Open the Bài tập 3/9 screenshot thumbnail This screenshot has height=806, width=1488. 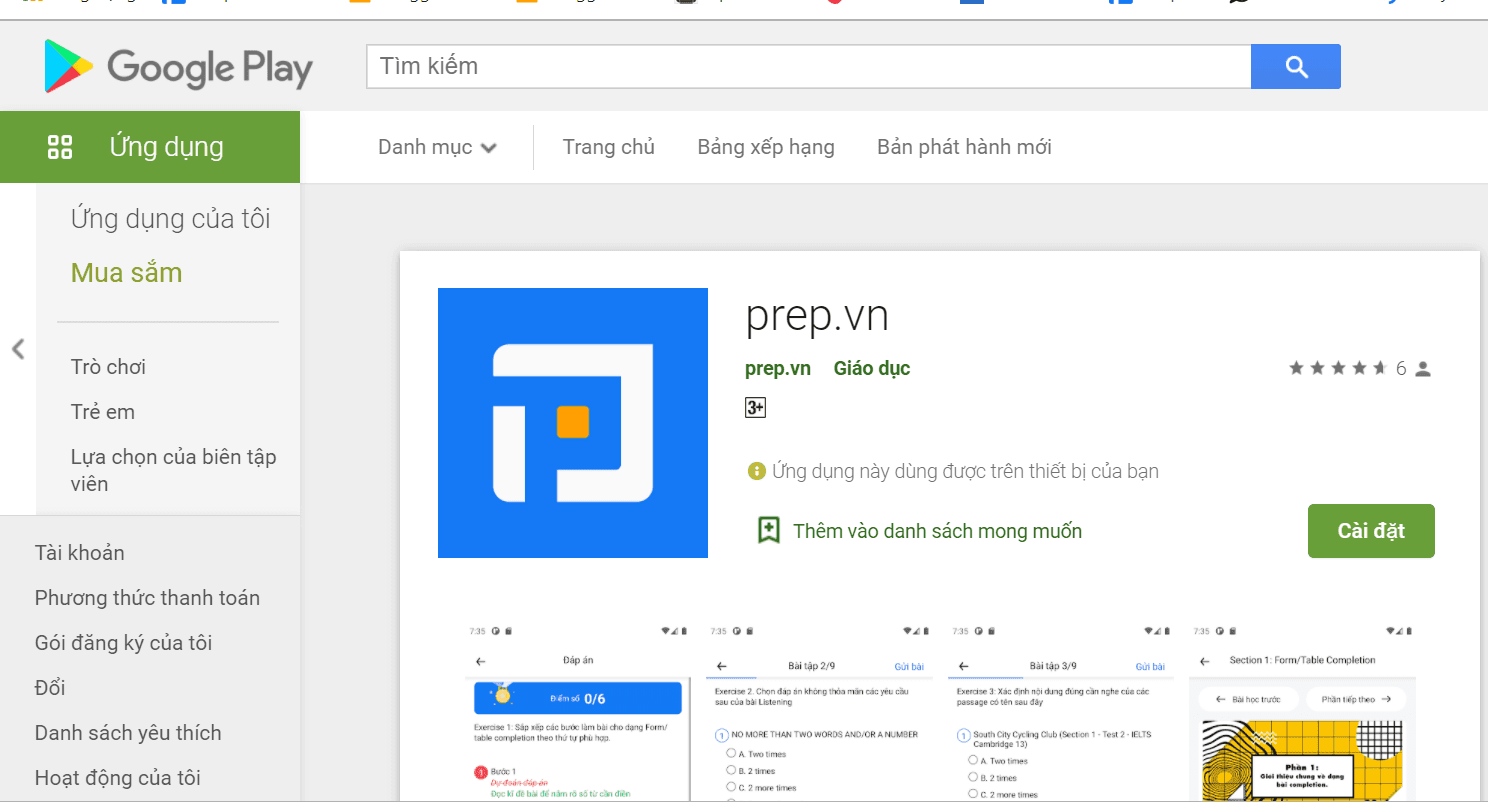point(1061,712)
